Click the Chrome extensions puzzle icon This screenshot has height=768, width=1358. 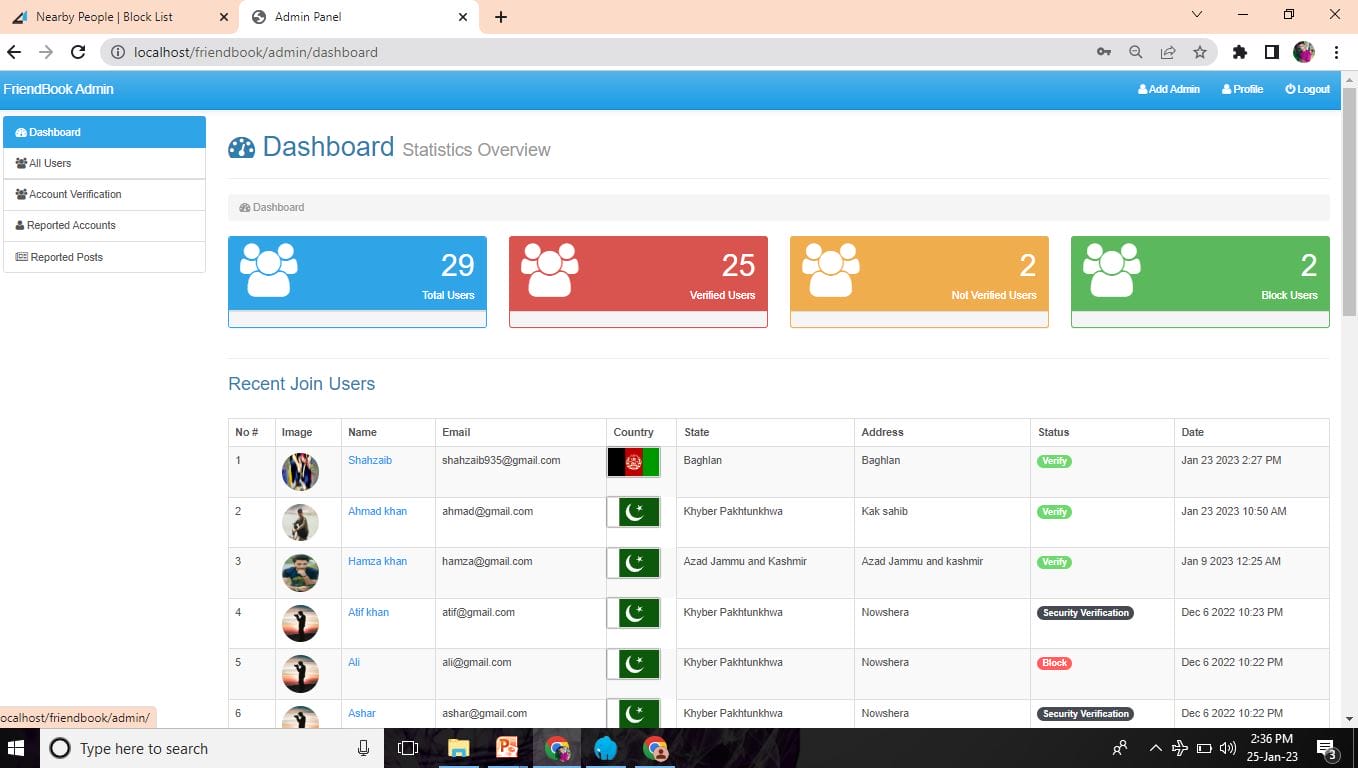click(1240, 52)
